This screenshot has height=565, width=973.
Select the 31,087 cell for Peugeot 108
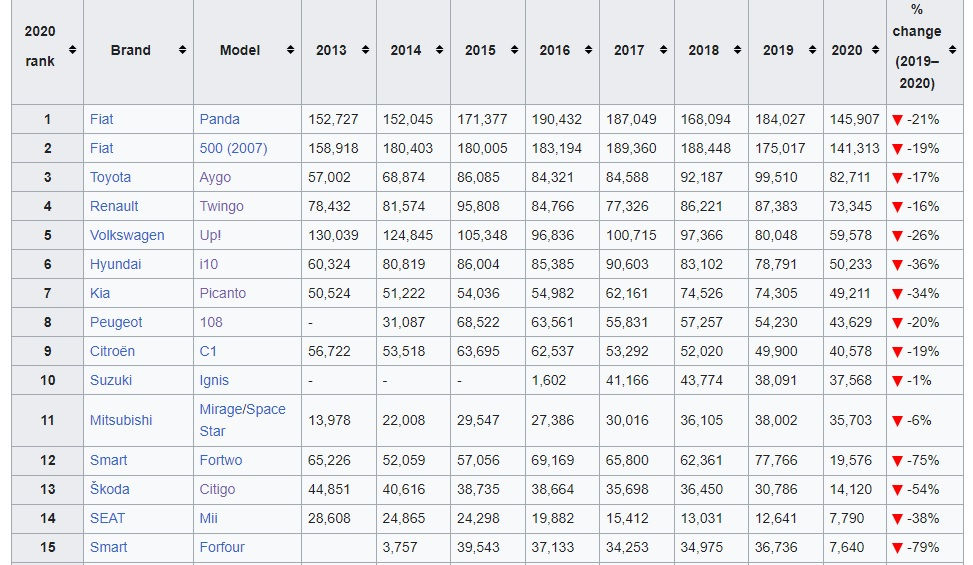coord(413,323)
